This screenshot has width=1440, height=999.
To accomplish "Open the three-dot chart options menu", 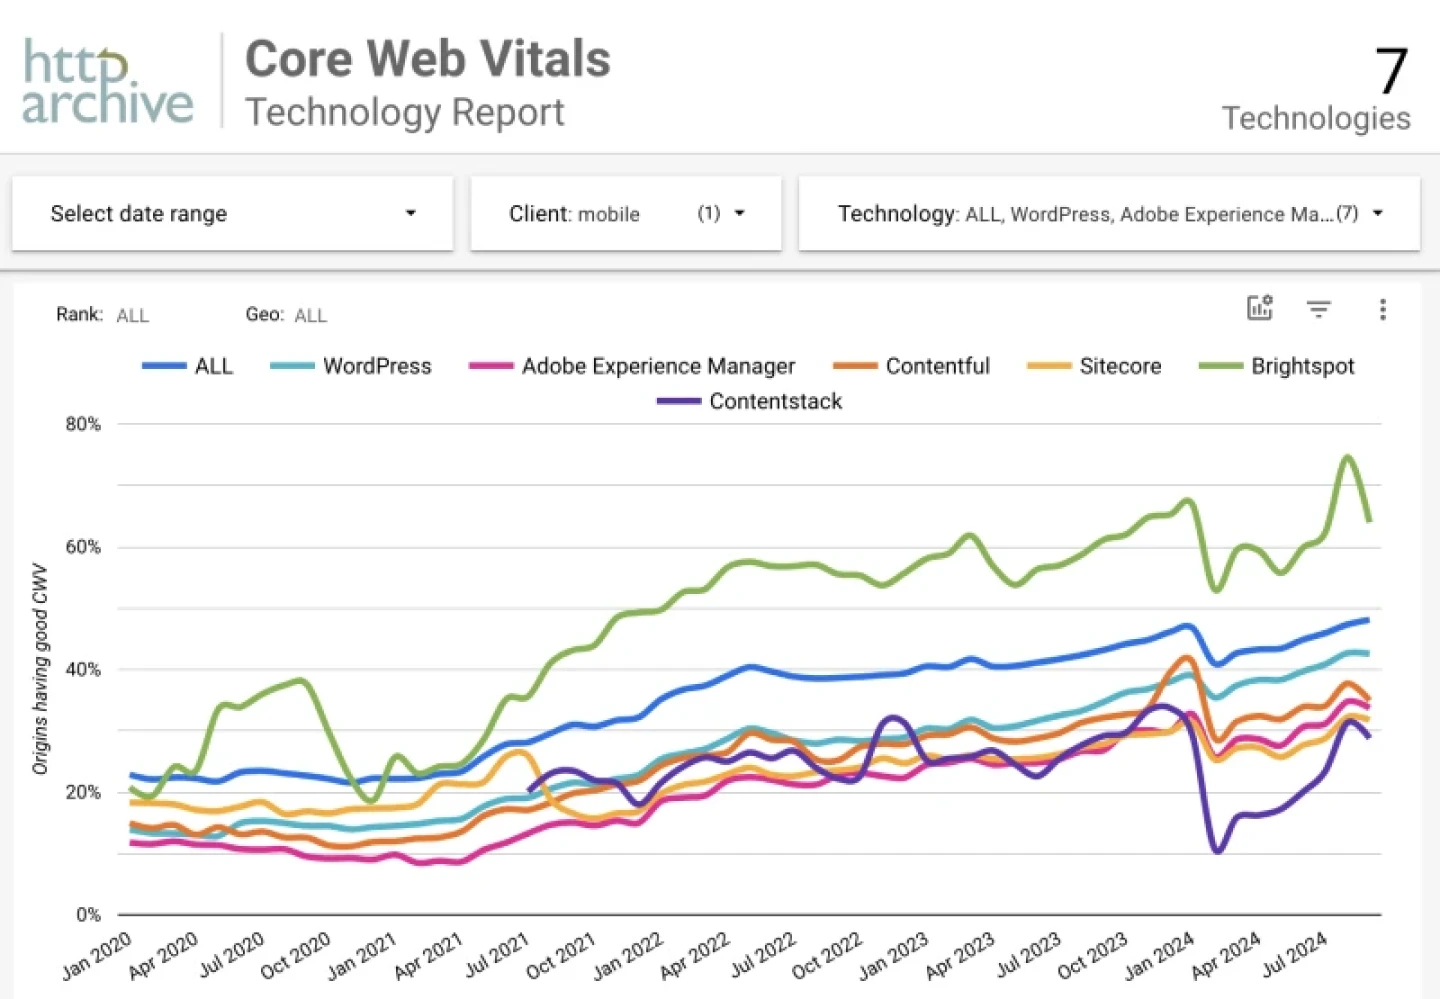I will click(1382, 309).
